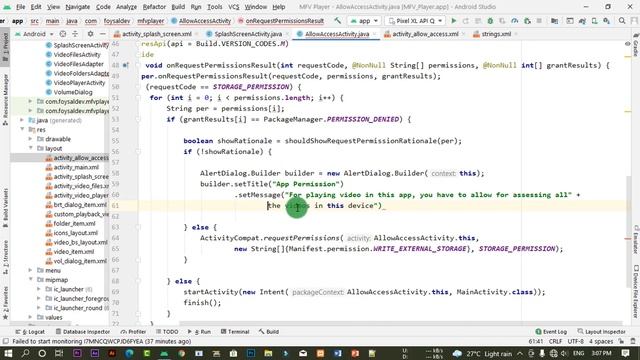Hide the Project panel with the minus icon
Screen dimensions: 640x360
tap(102, 34)
